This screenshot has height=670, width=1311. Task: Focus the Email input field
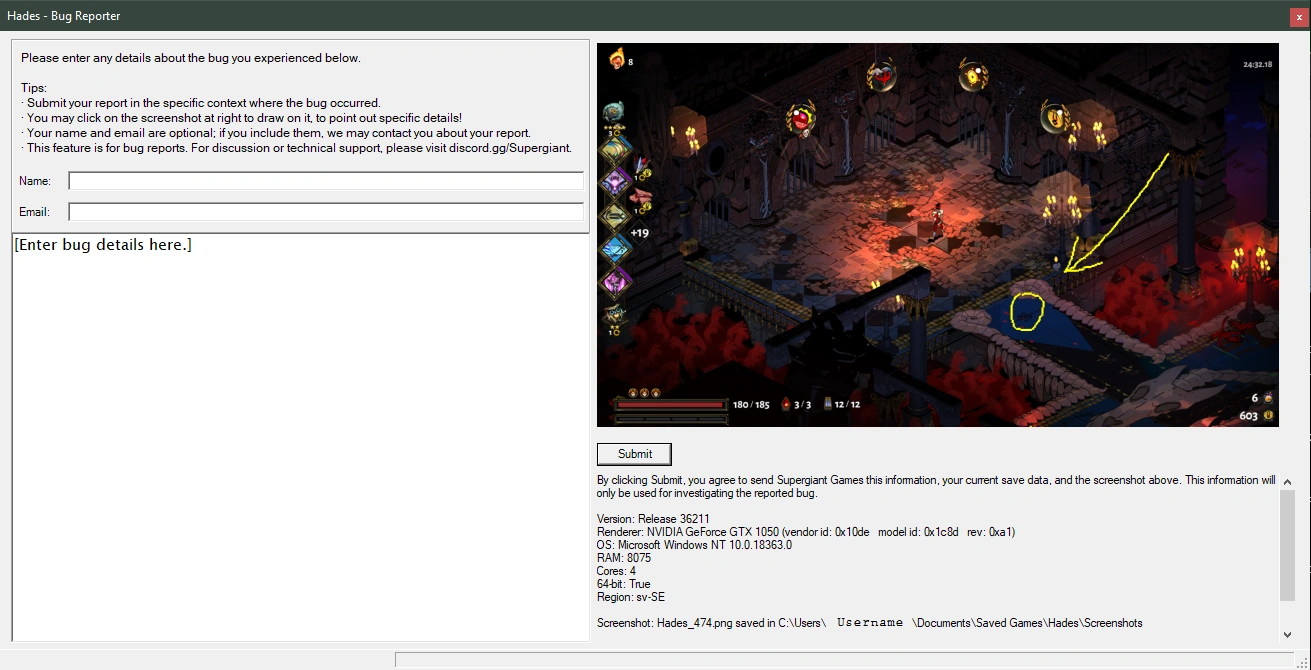(x=326, y=212)
